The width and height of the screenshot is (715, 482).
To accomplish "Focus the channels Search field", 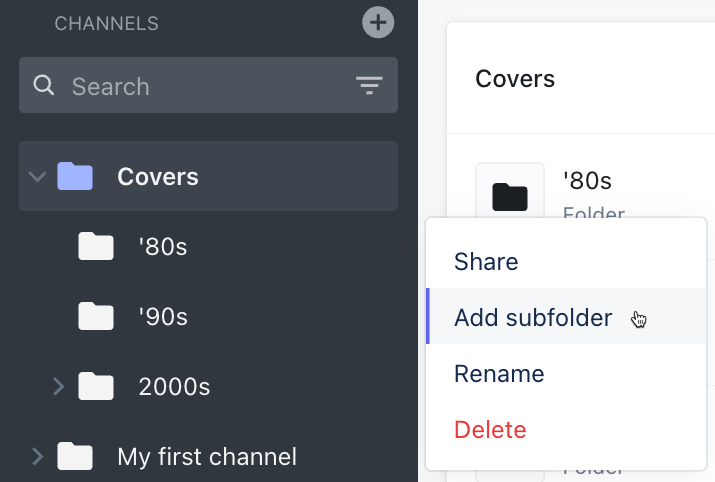I will (208, 85).
